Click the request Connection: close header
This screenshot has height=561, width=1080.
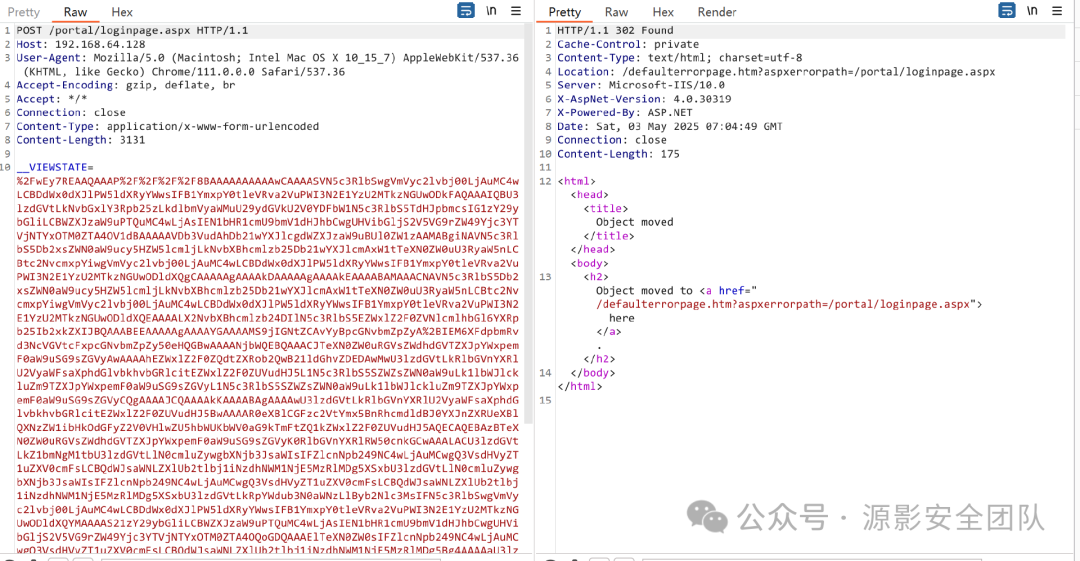(x=71, y=112)
